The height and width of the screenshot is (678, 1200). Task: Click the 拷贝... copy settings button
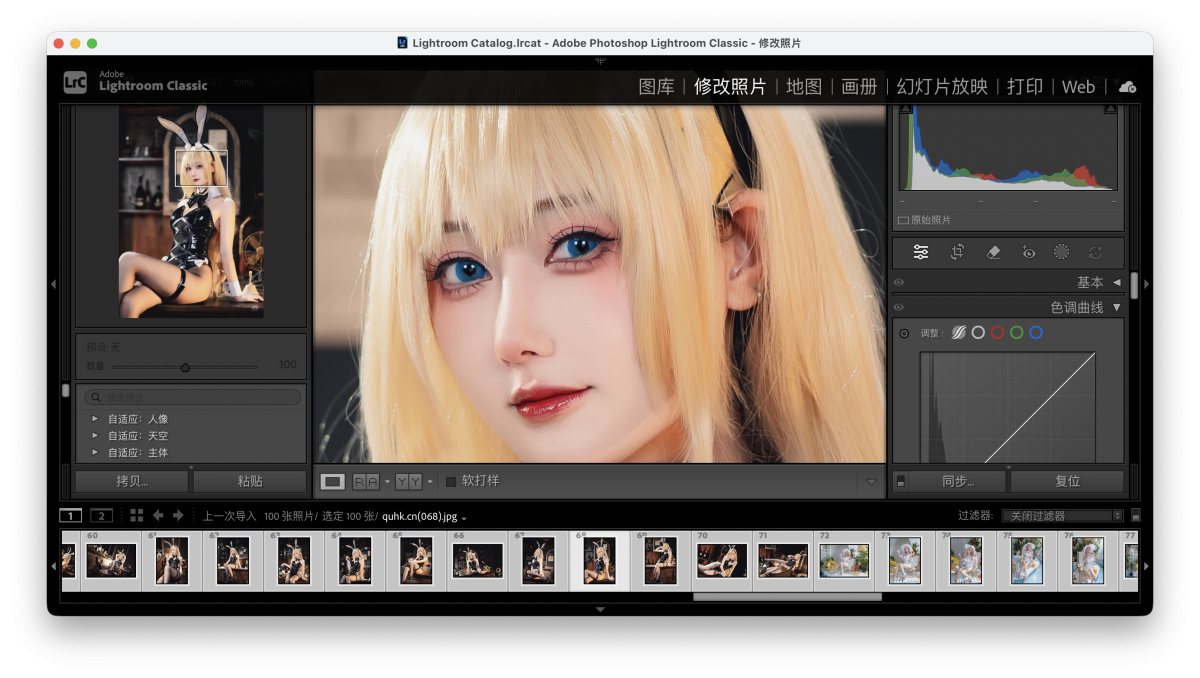coord(132,481)
